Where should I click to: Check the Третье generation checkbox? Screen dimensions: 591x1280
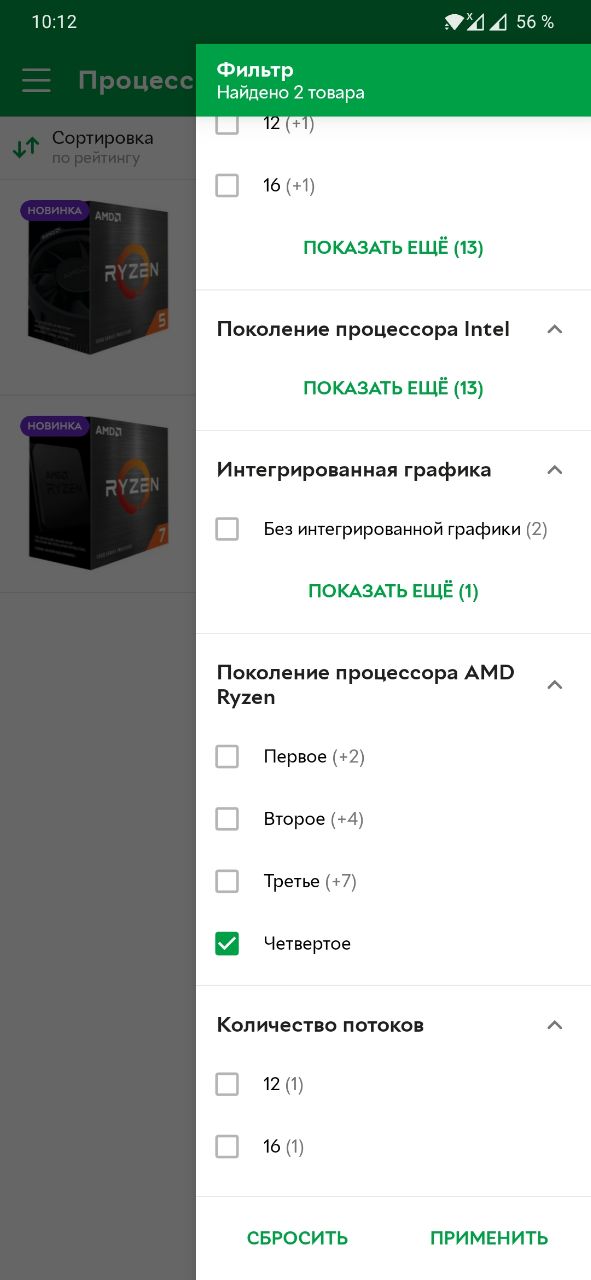point(227,881)
